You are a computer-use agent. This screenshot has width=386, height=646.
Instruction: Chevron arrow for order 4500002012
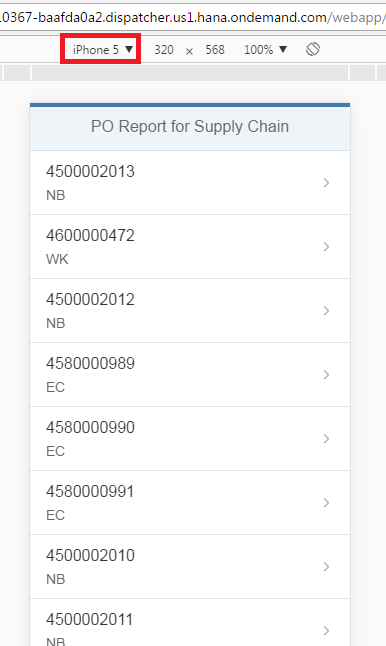click(326, 311)
